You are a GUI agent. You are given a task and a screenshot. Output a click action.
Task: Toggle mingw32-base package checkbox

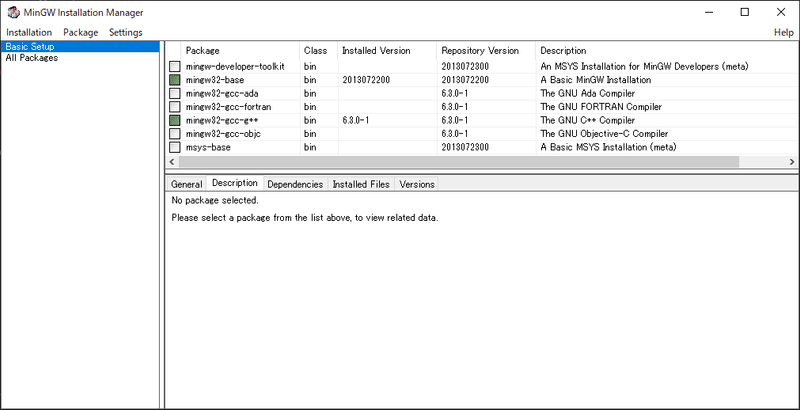(x=175, y=80)
